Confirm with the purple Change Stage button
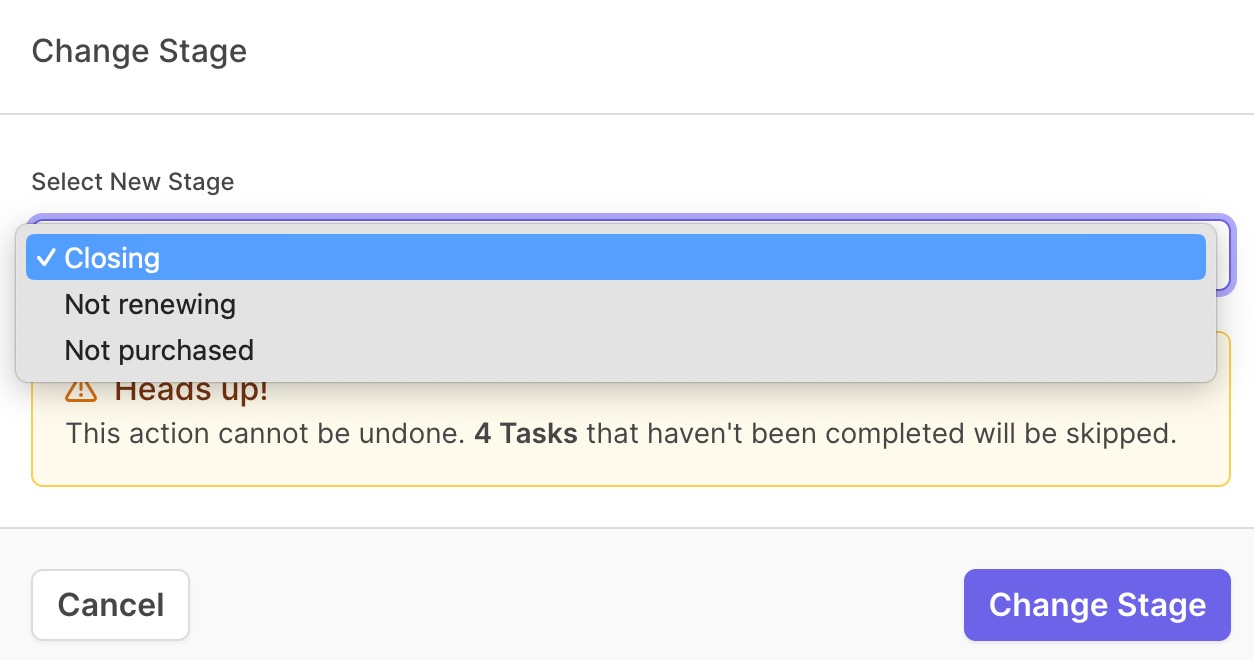 point(1097,605)
